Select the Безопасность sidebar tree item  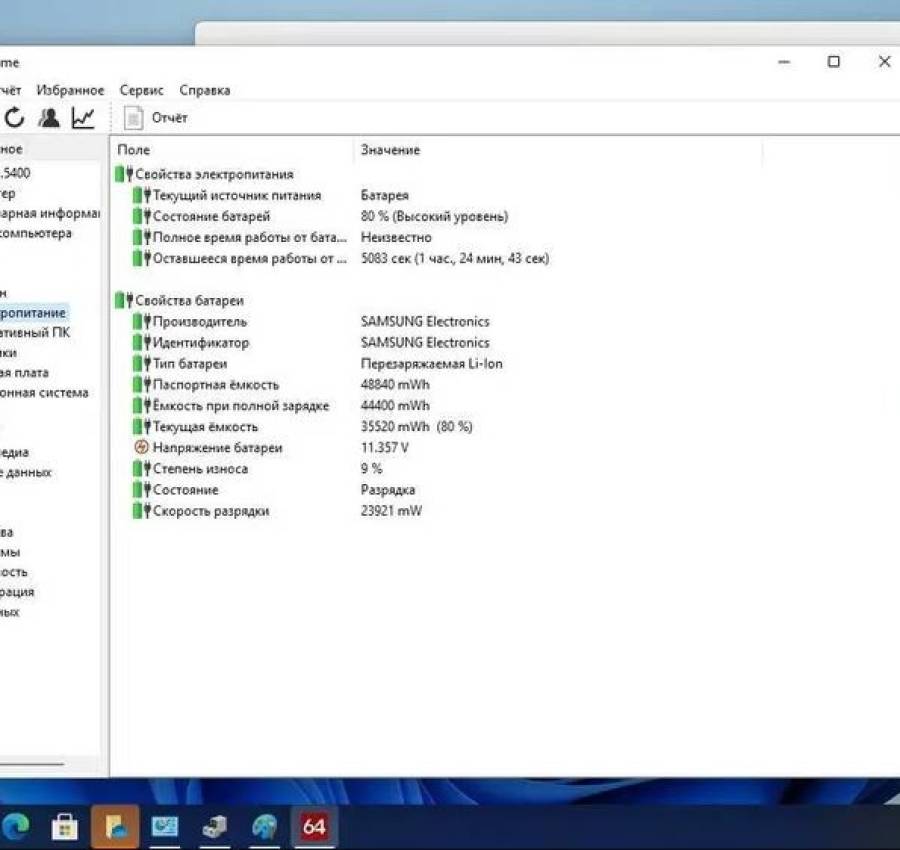(x=14, y=572)
